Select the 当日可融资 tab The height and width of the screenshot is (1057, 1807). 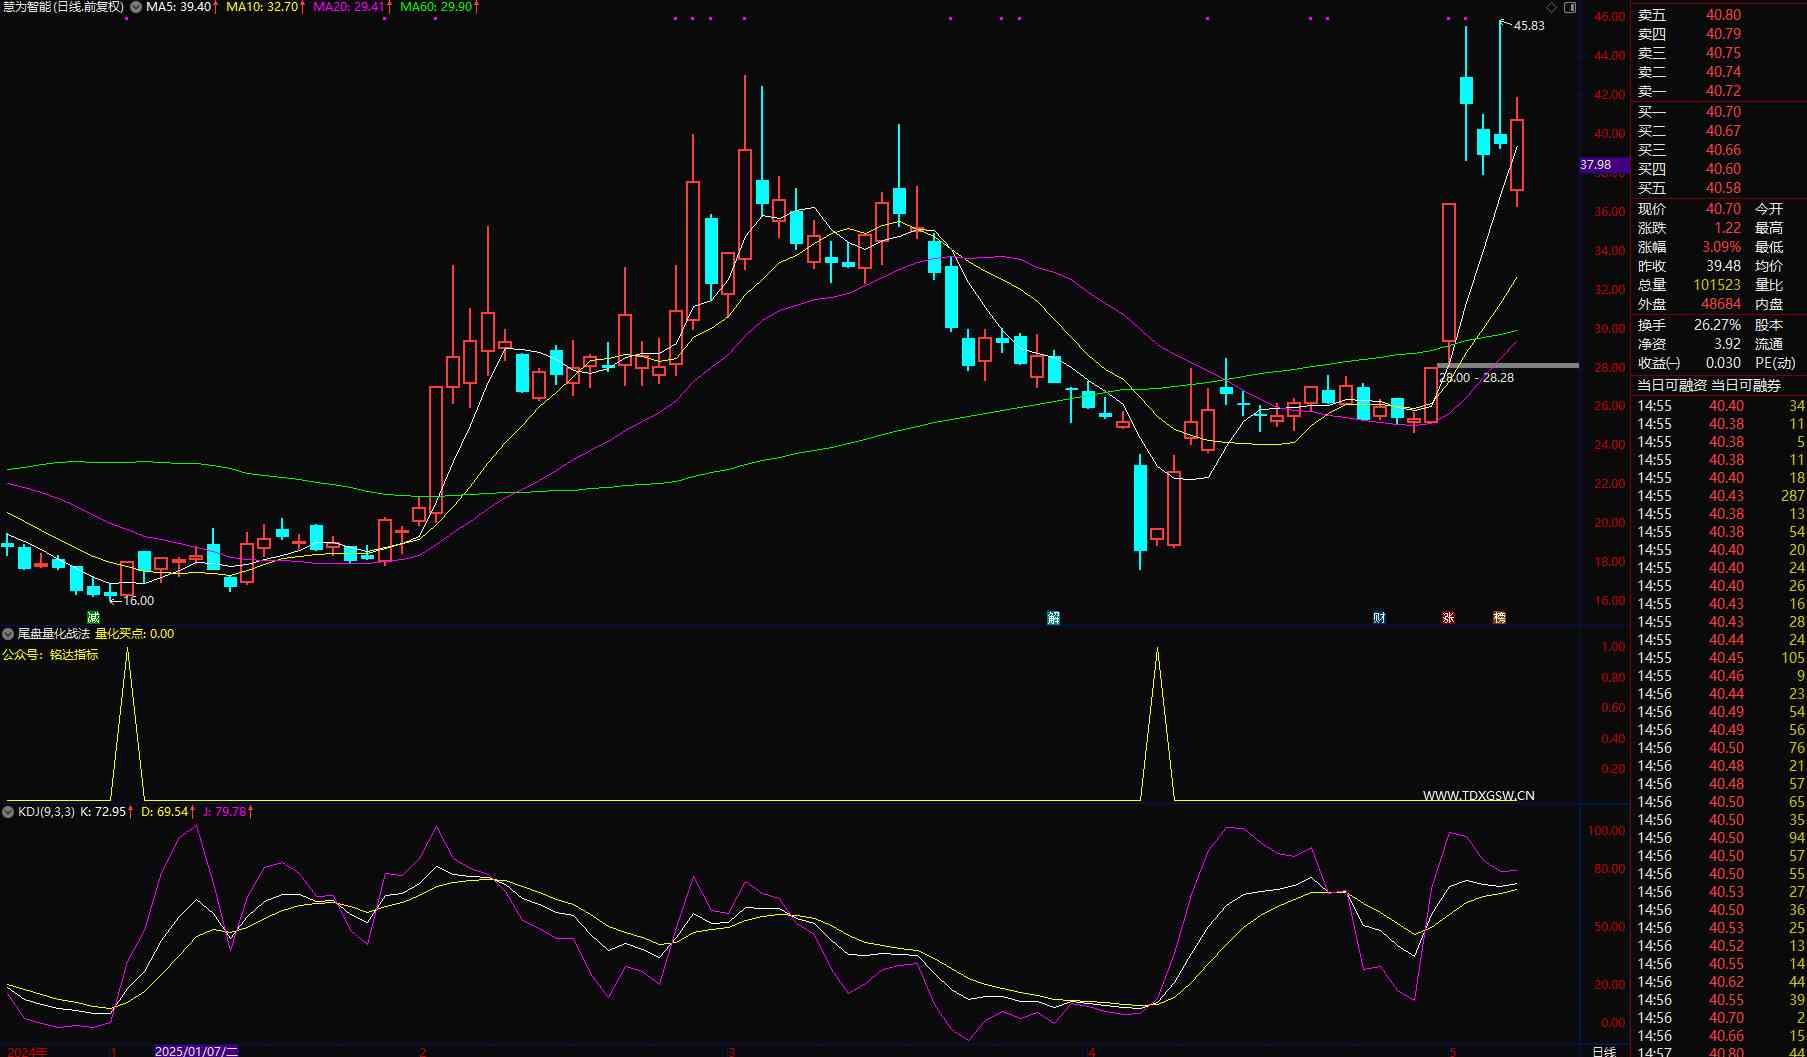[1671, 385]
